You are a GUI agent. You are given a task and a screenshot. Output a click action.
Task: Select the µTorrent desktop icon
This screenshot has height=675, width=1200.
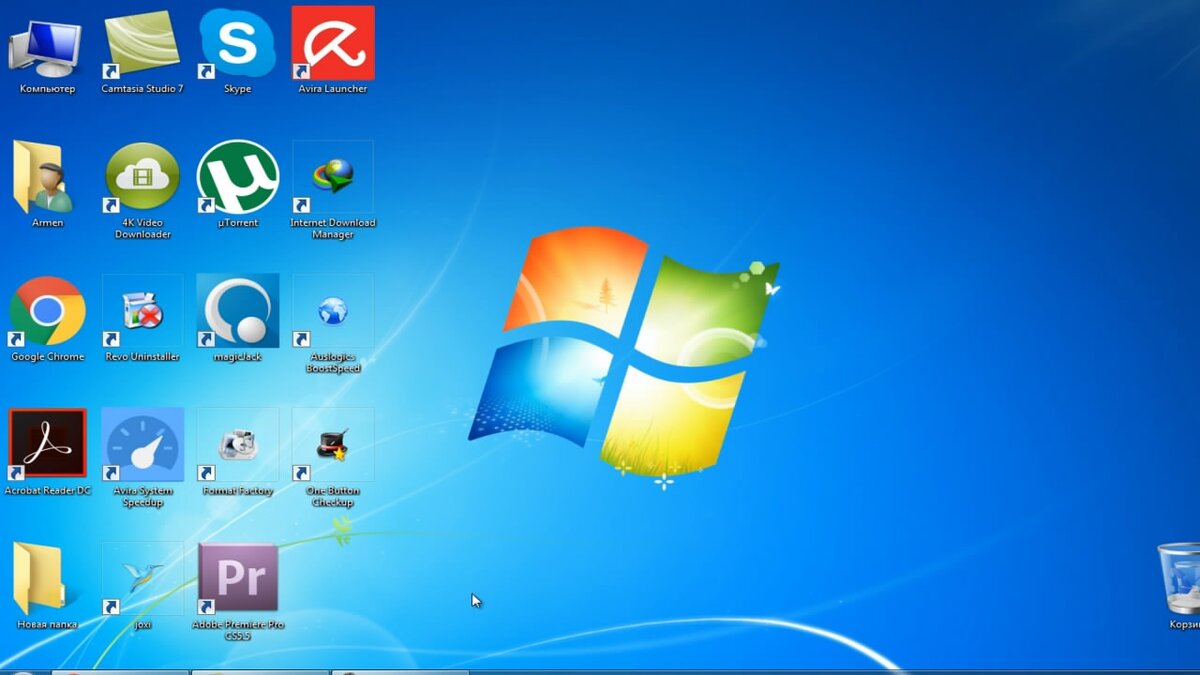click(237, 182)
